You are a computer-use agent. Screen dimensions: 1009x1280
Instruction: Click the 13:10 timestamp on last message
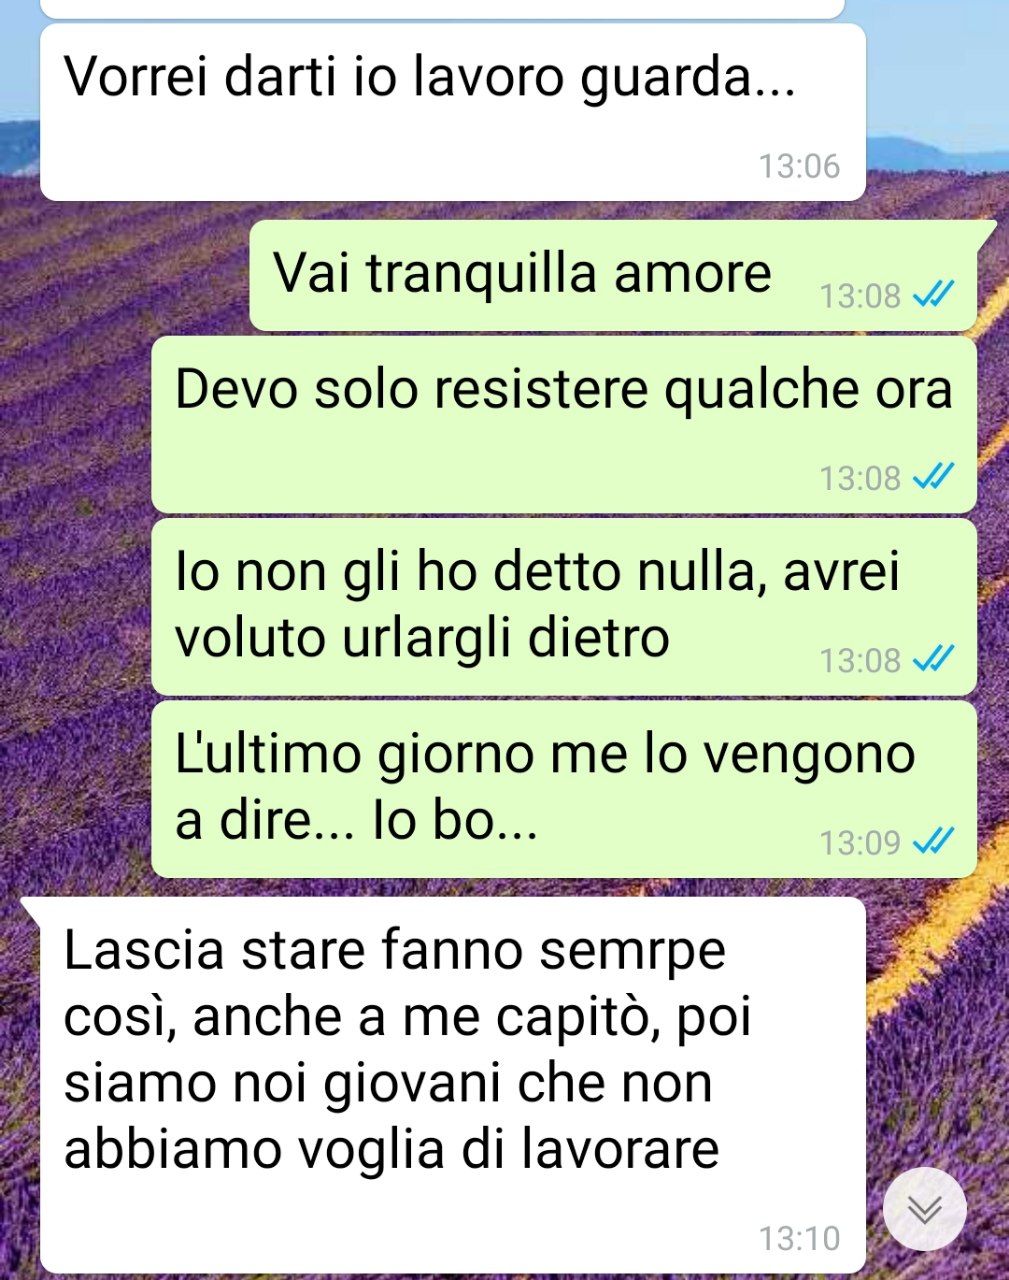(799, 1238)
